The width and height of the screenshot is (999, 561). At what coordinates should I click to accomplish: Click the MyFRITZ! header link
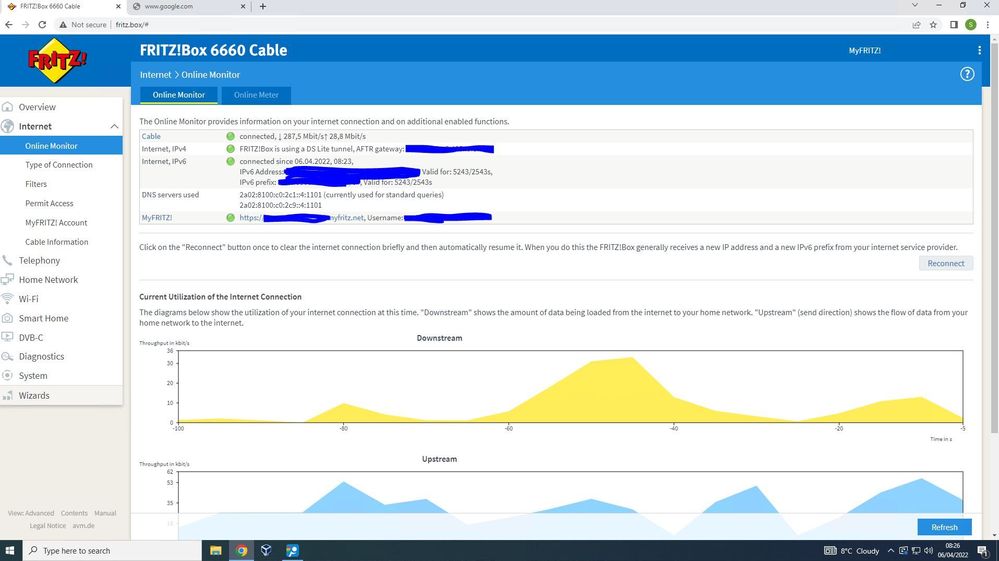[x=865, y=50]
